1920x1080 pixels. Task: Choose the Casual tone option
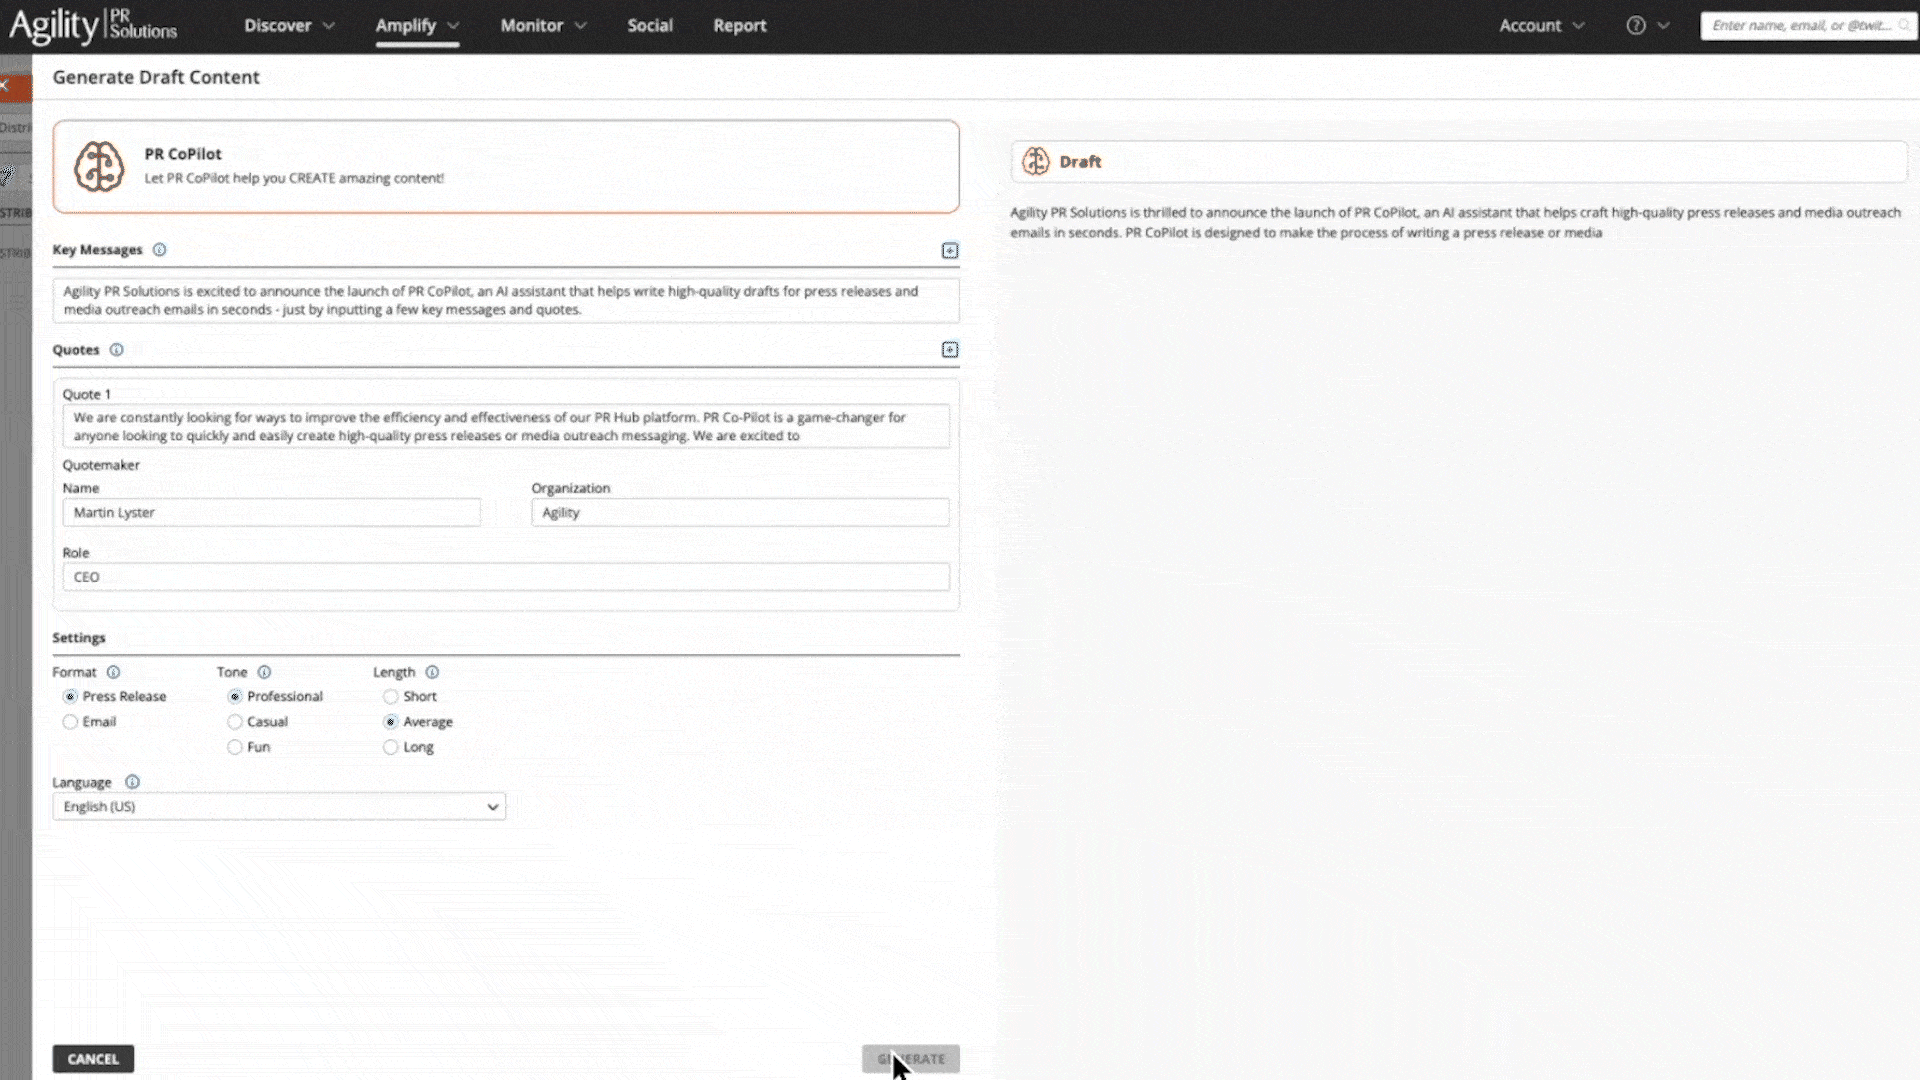coord(235,722)
